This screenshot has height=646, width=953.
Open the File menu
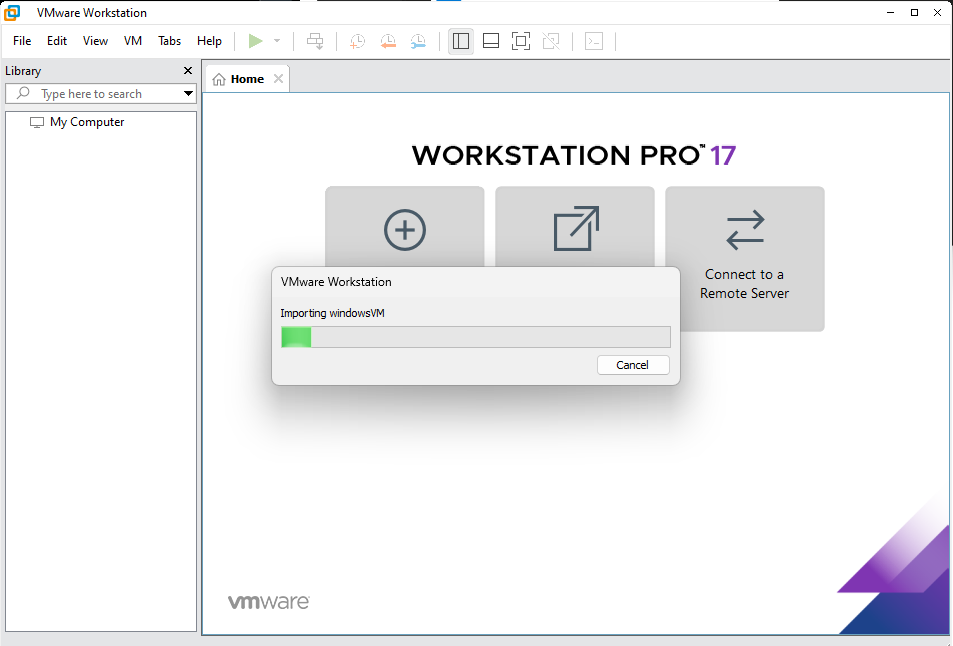pyautogui.click(x=22, y=41)
